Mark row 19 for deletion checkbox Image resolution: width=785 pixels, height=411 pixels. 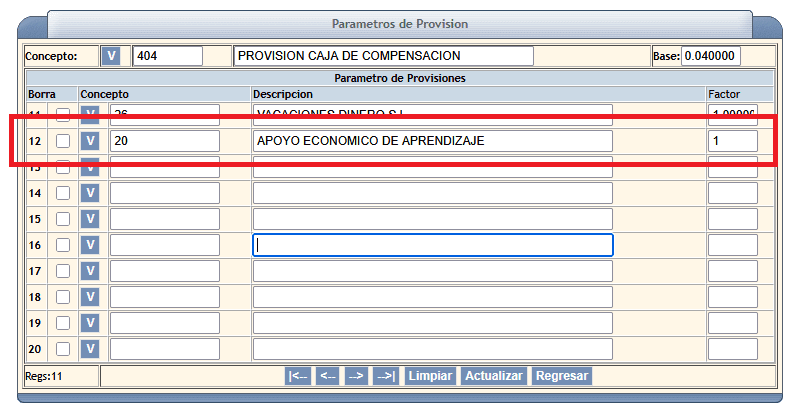click(63, 323)
